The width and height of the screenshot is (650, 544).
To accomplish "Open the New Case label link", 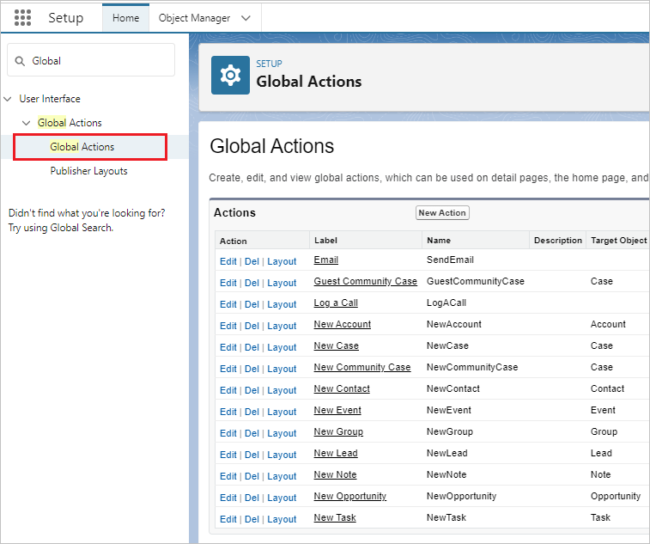I will click(336, 346).
